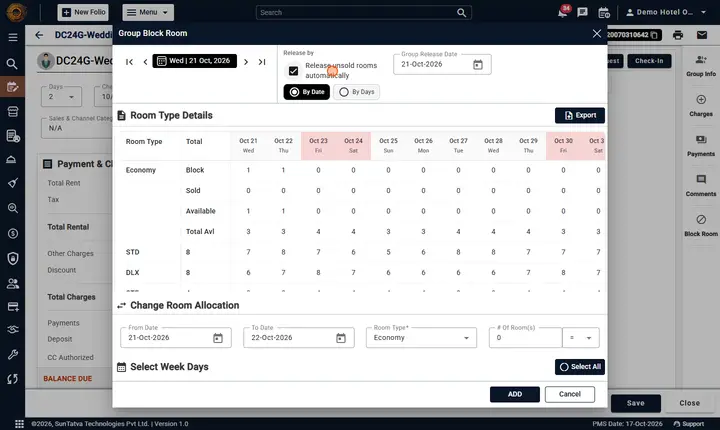Click the To Date field 22-Oct-2026
Image resolution: width=720 pixels, height=430 pixels.
298,338
